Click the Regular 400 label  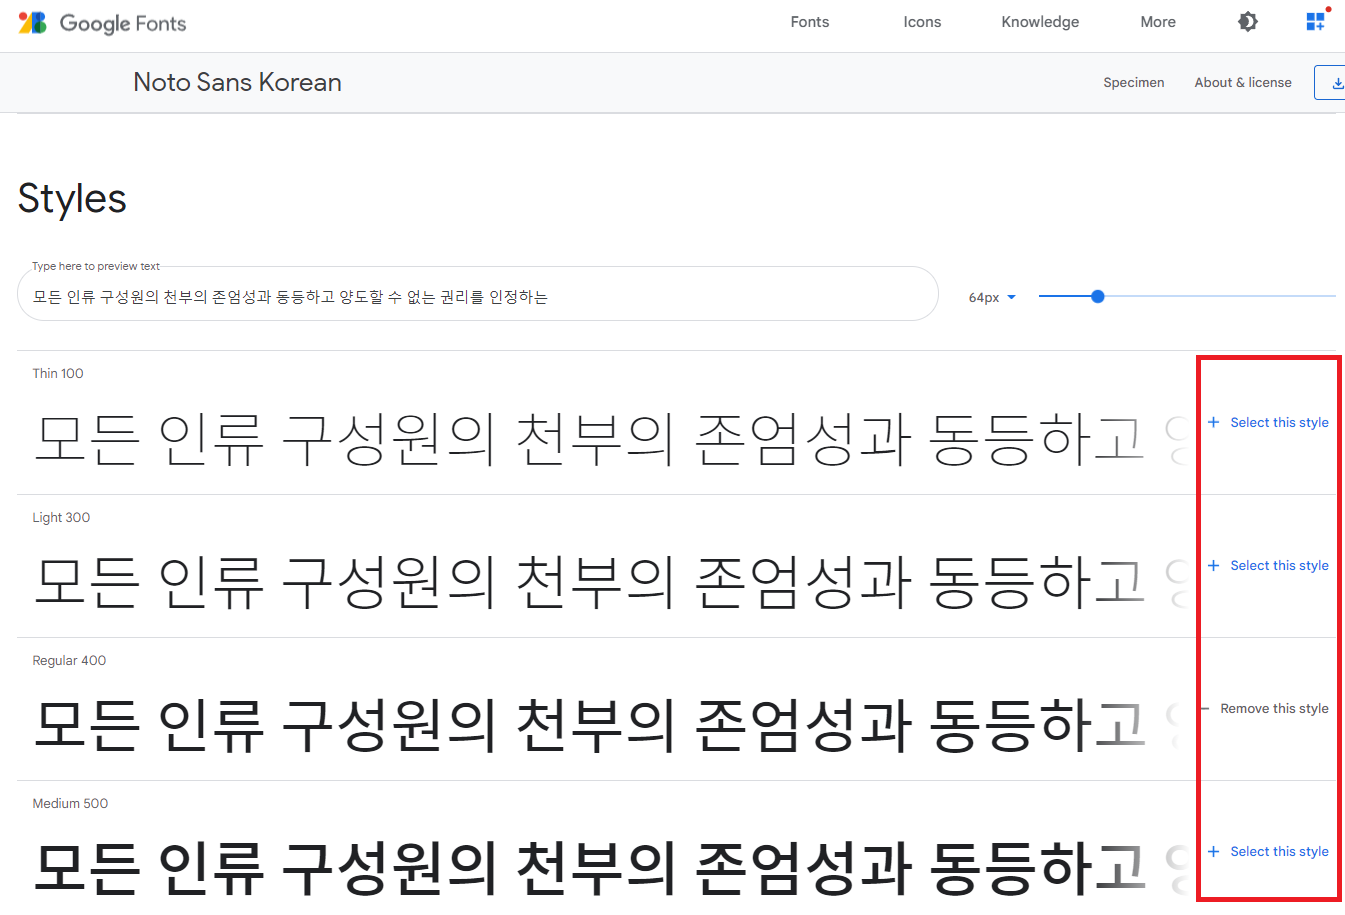click(69, 660)
